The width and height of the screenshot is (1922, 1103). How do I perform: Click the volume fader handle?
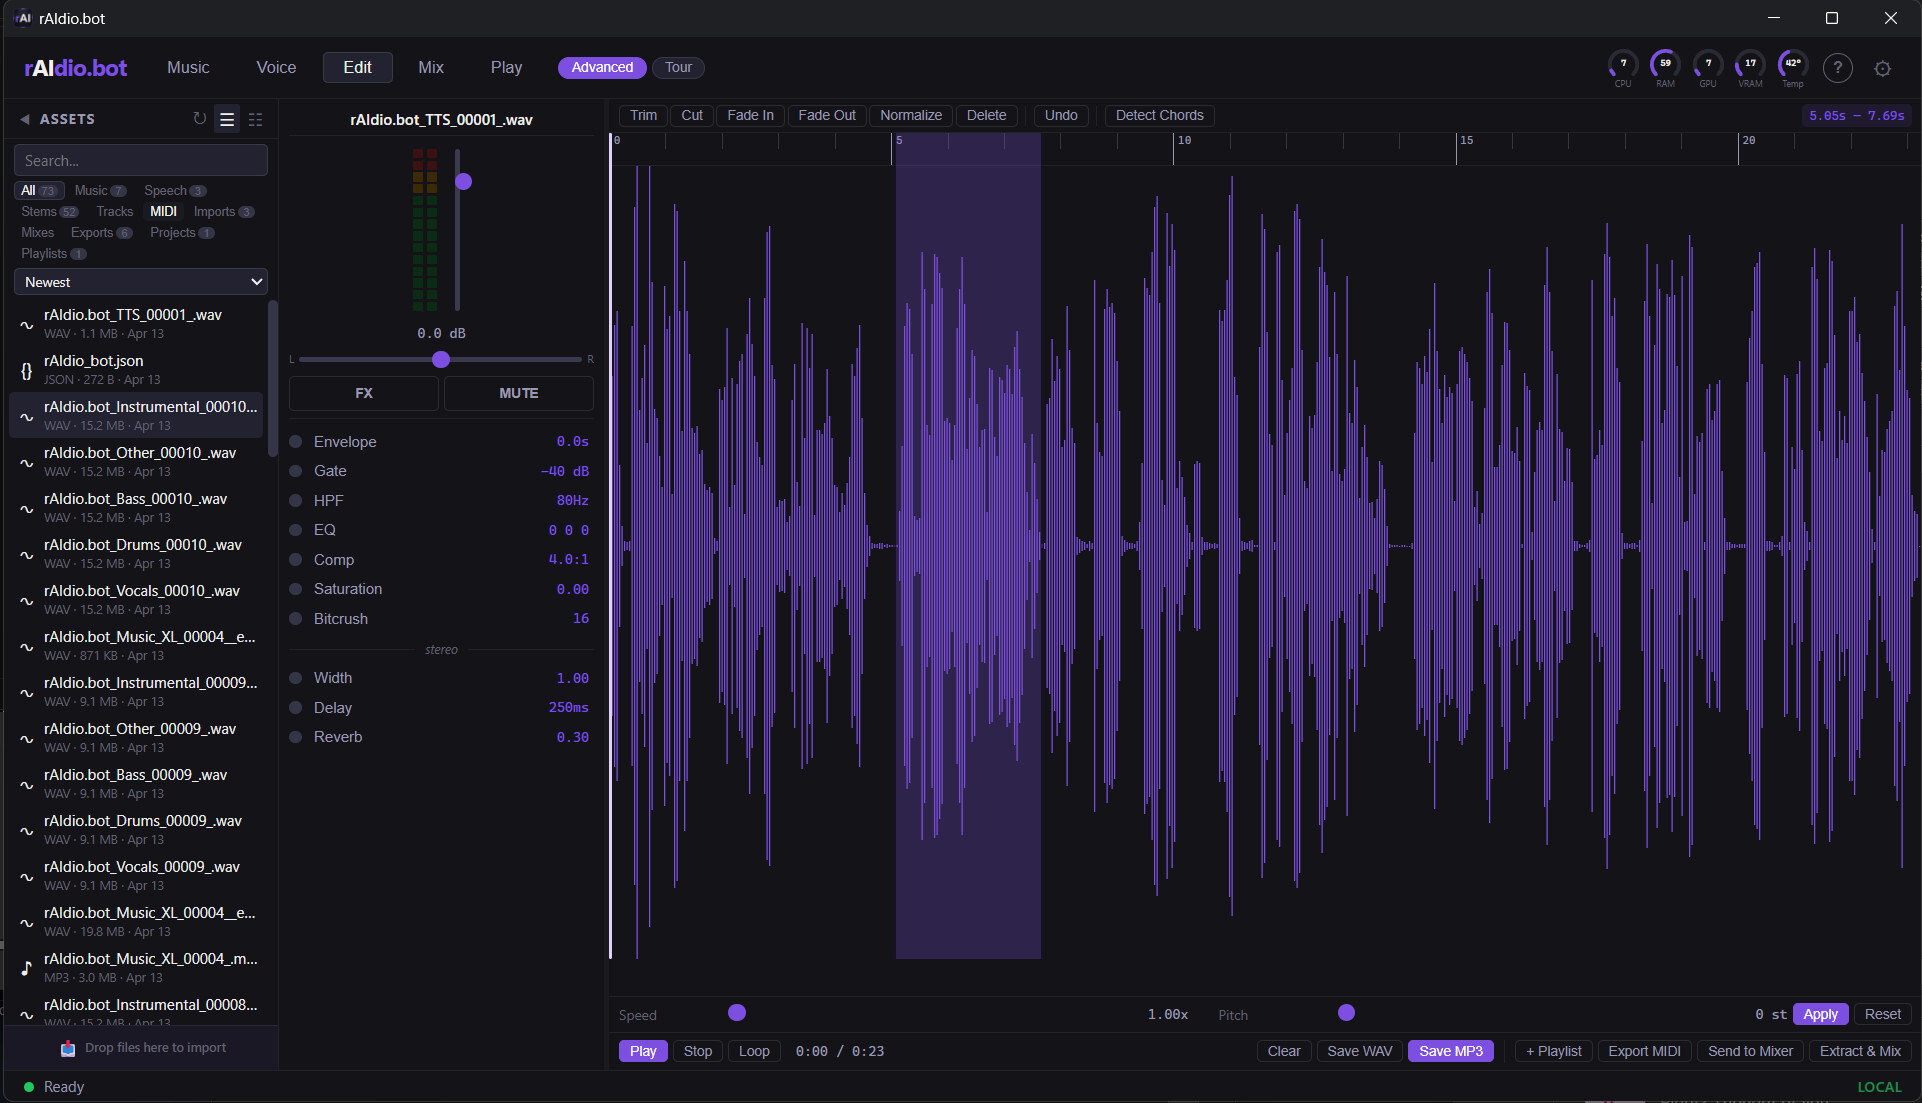coord(463,182)
